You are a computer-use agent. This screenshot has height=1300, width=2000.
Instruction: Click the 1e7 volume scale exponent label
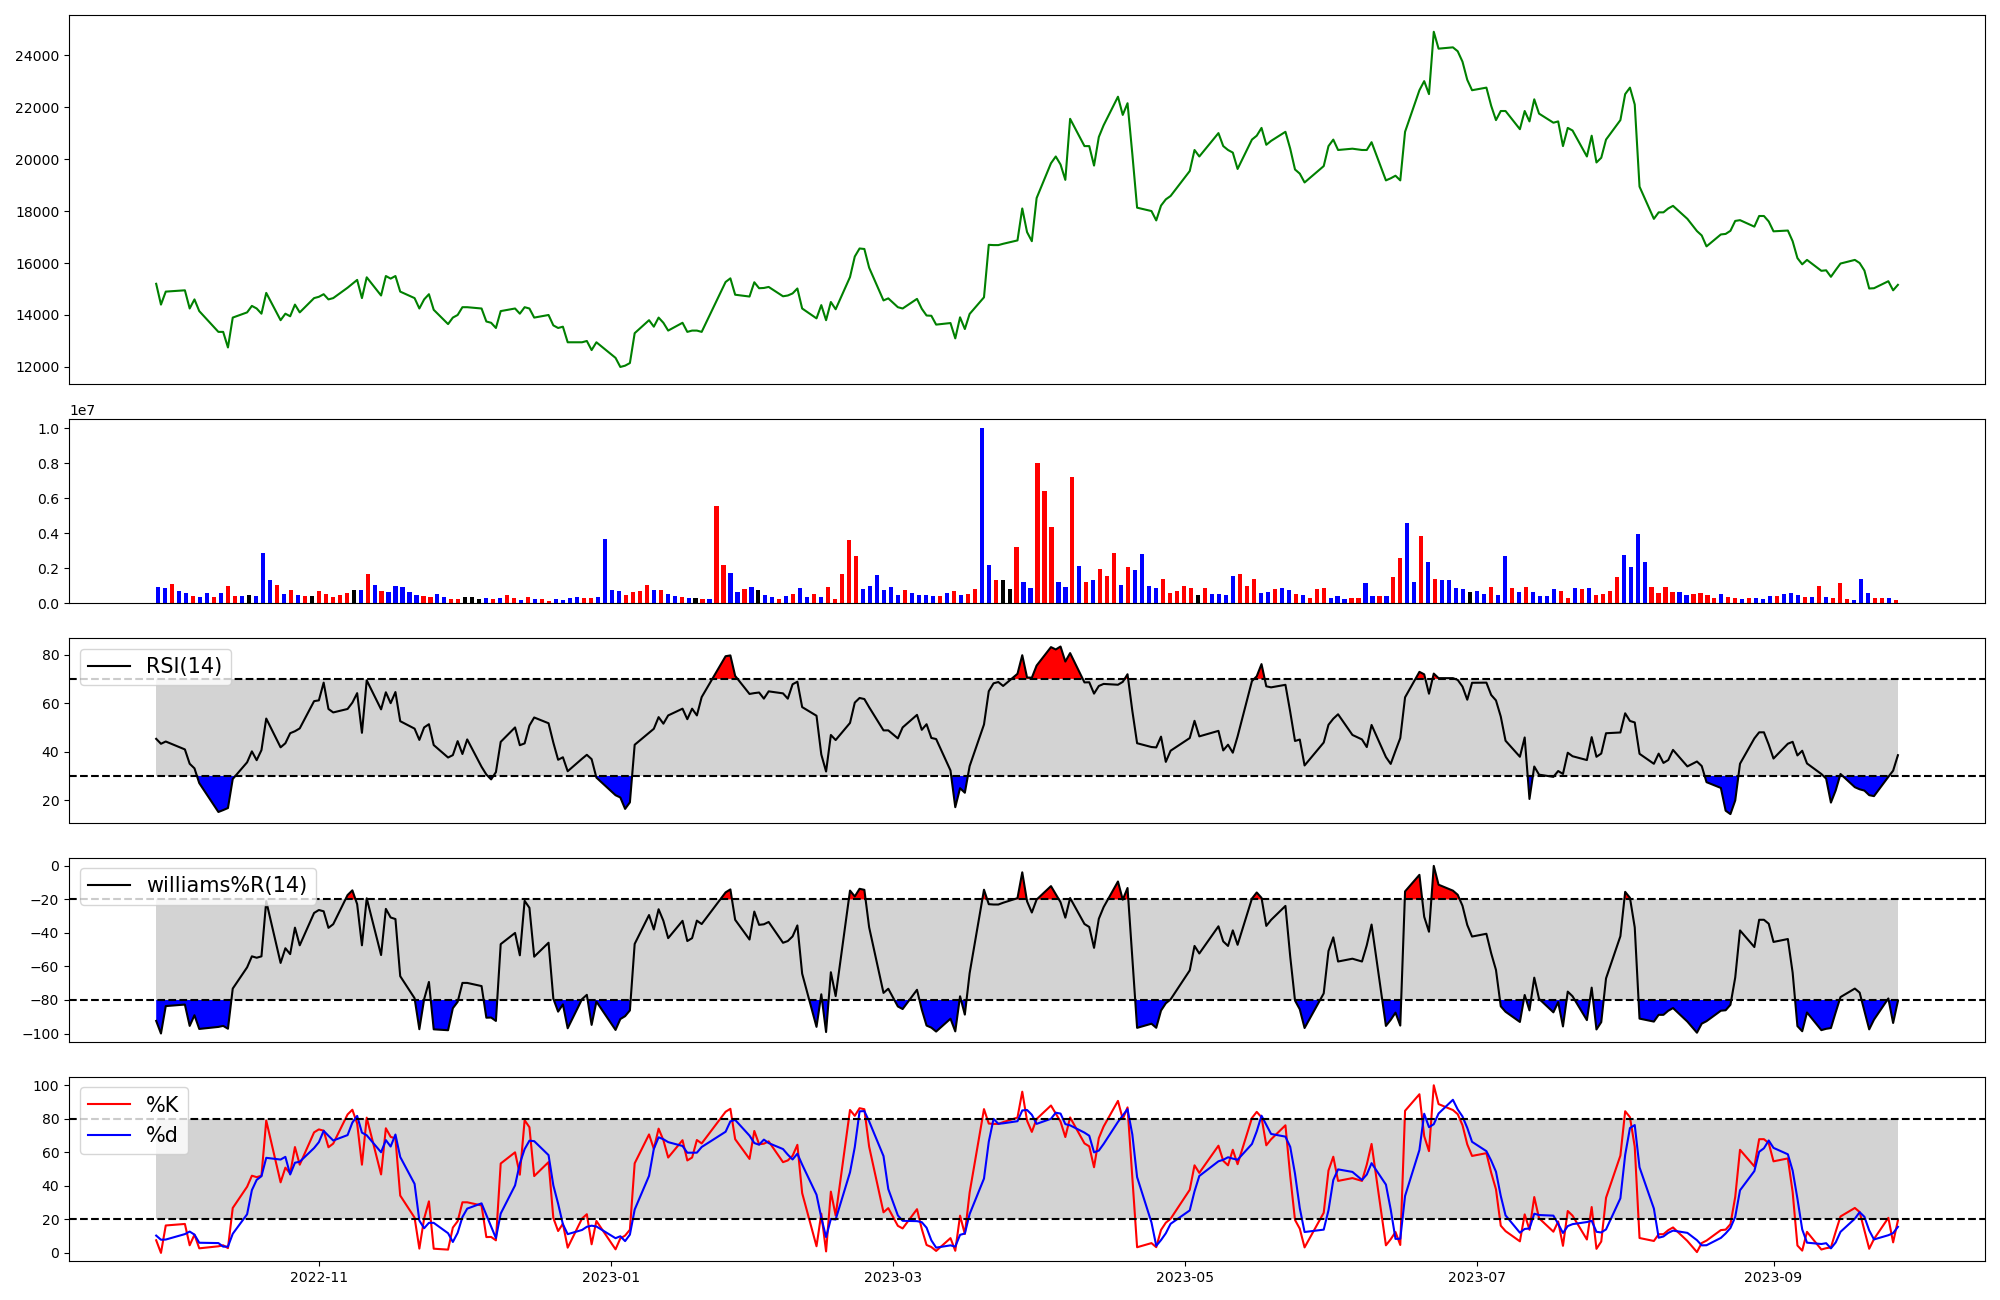coord(82,410)
